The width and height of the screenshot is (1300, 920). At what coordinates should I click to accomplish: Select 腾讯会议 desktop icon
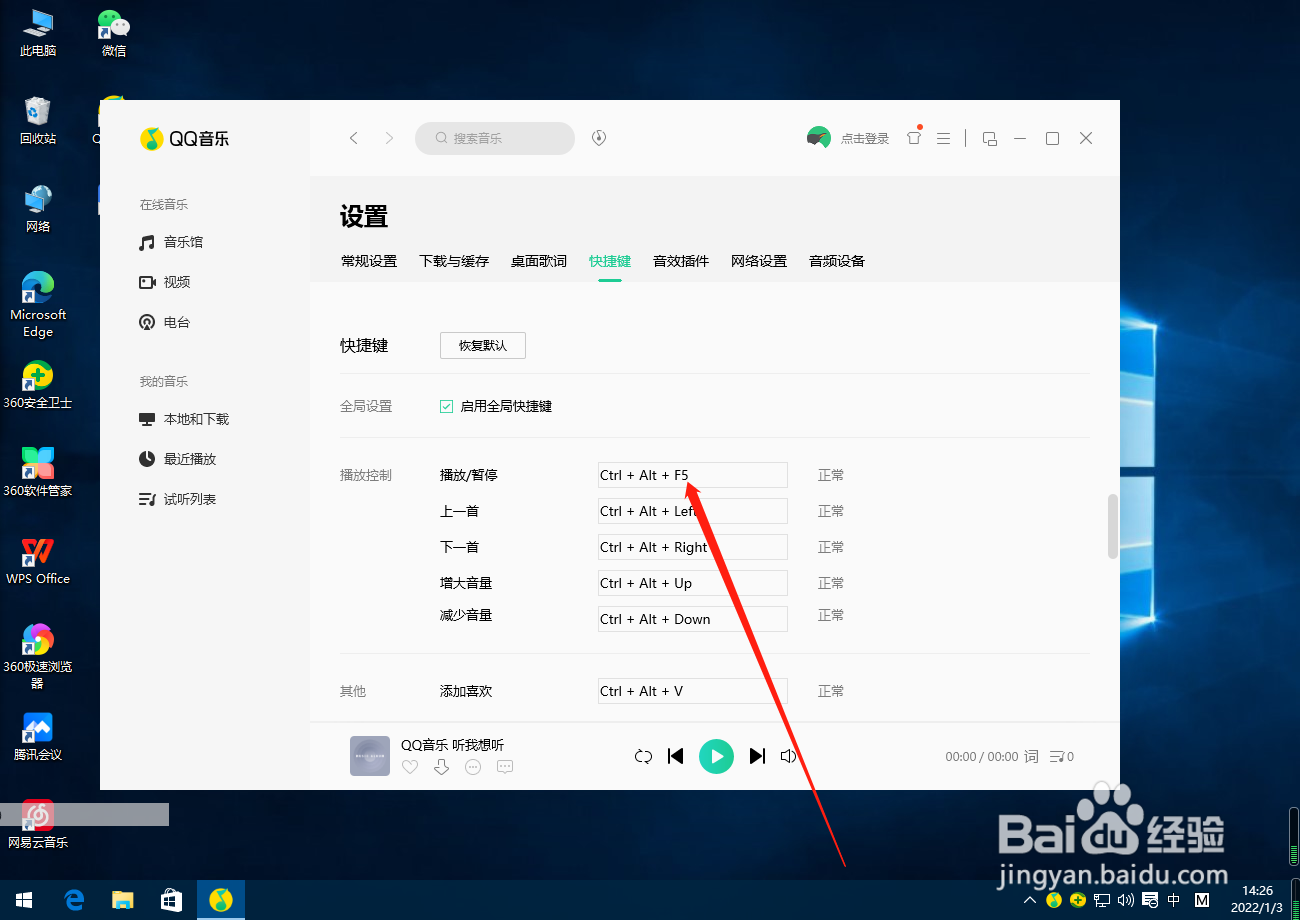38,737
